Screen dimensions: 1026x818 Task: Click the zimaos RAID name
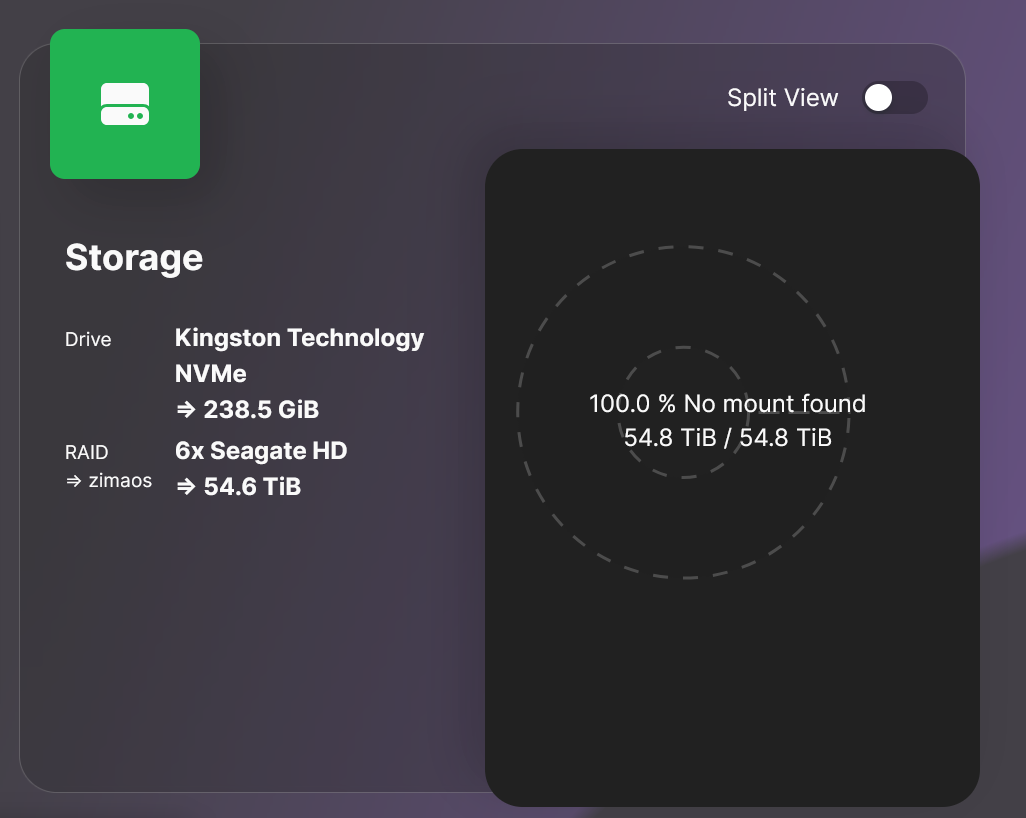(x=119, y=481)
